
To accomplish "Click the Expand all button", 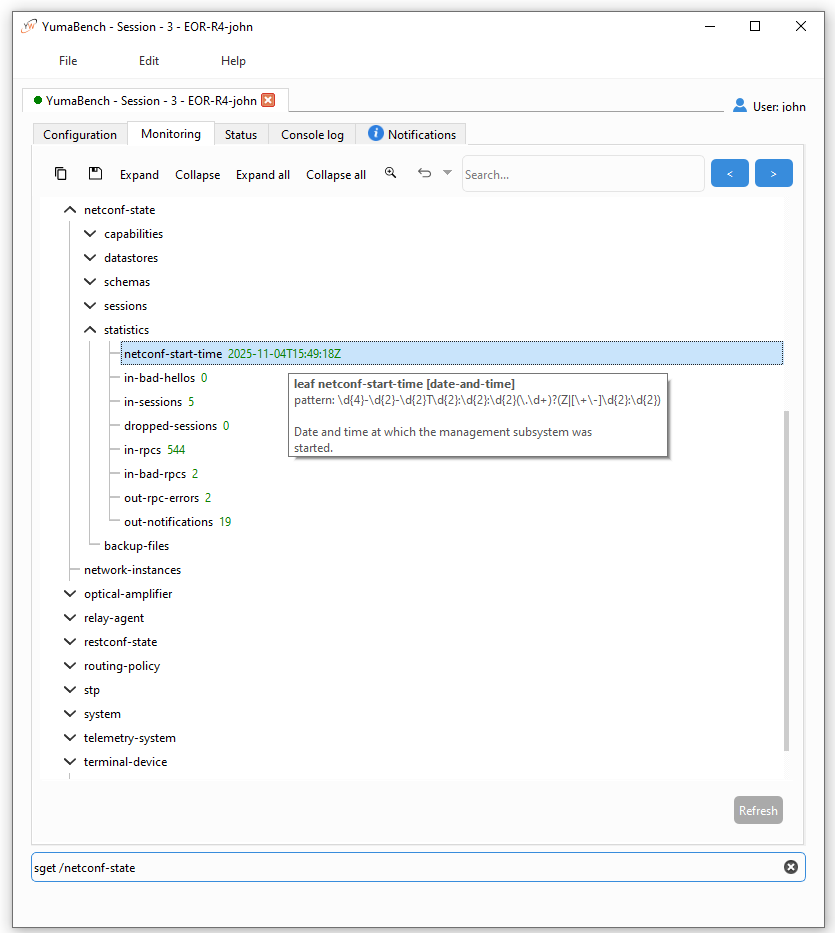I will 263,175.
